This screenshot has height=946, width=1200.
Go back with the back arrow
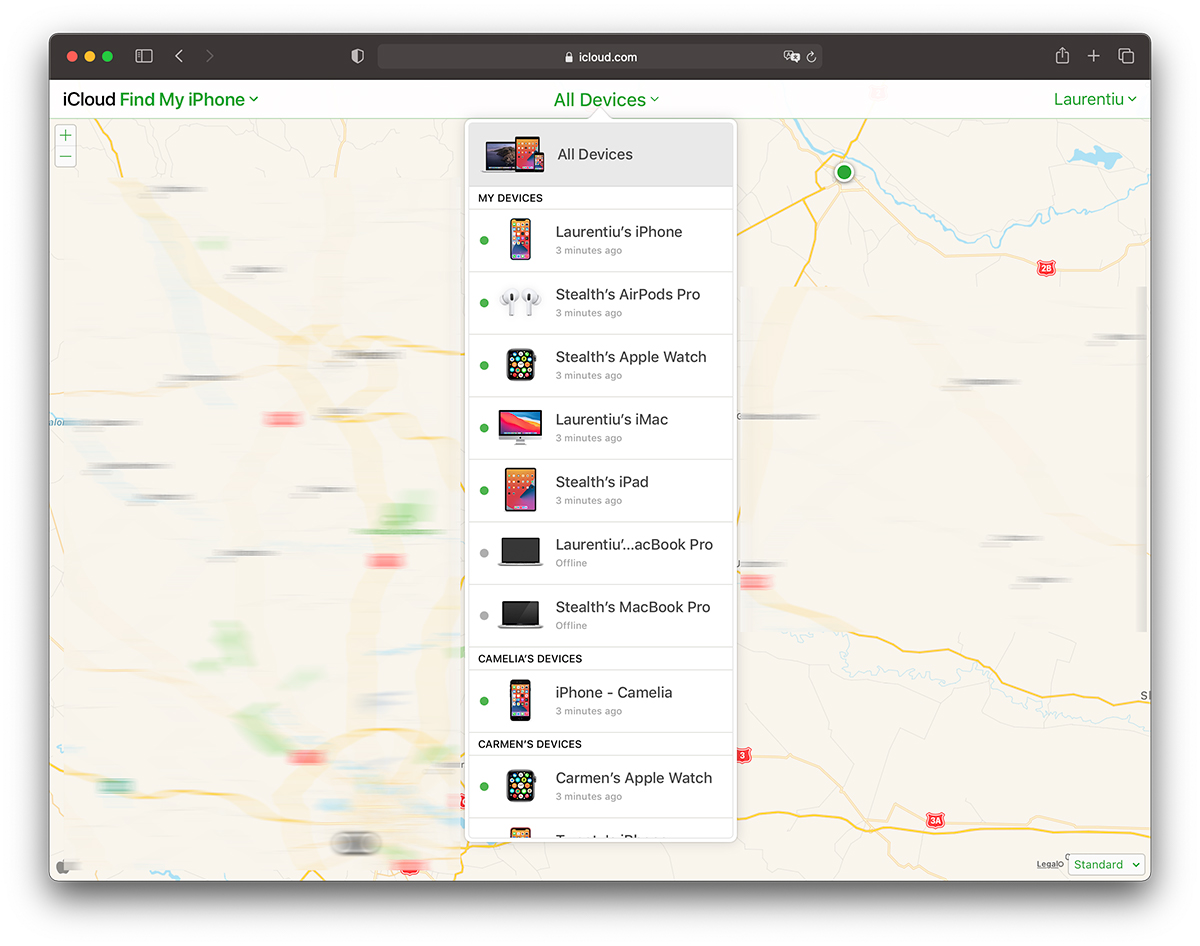(179, 56)
